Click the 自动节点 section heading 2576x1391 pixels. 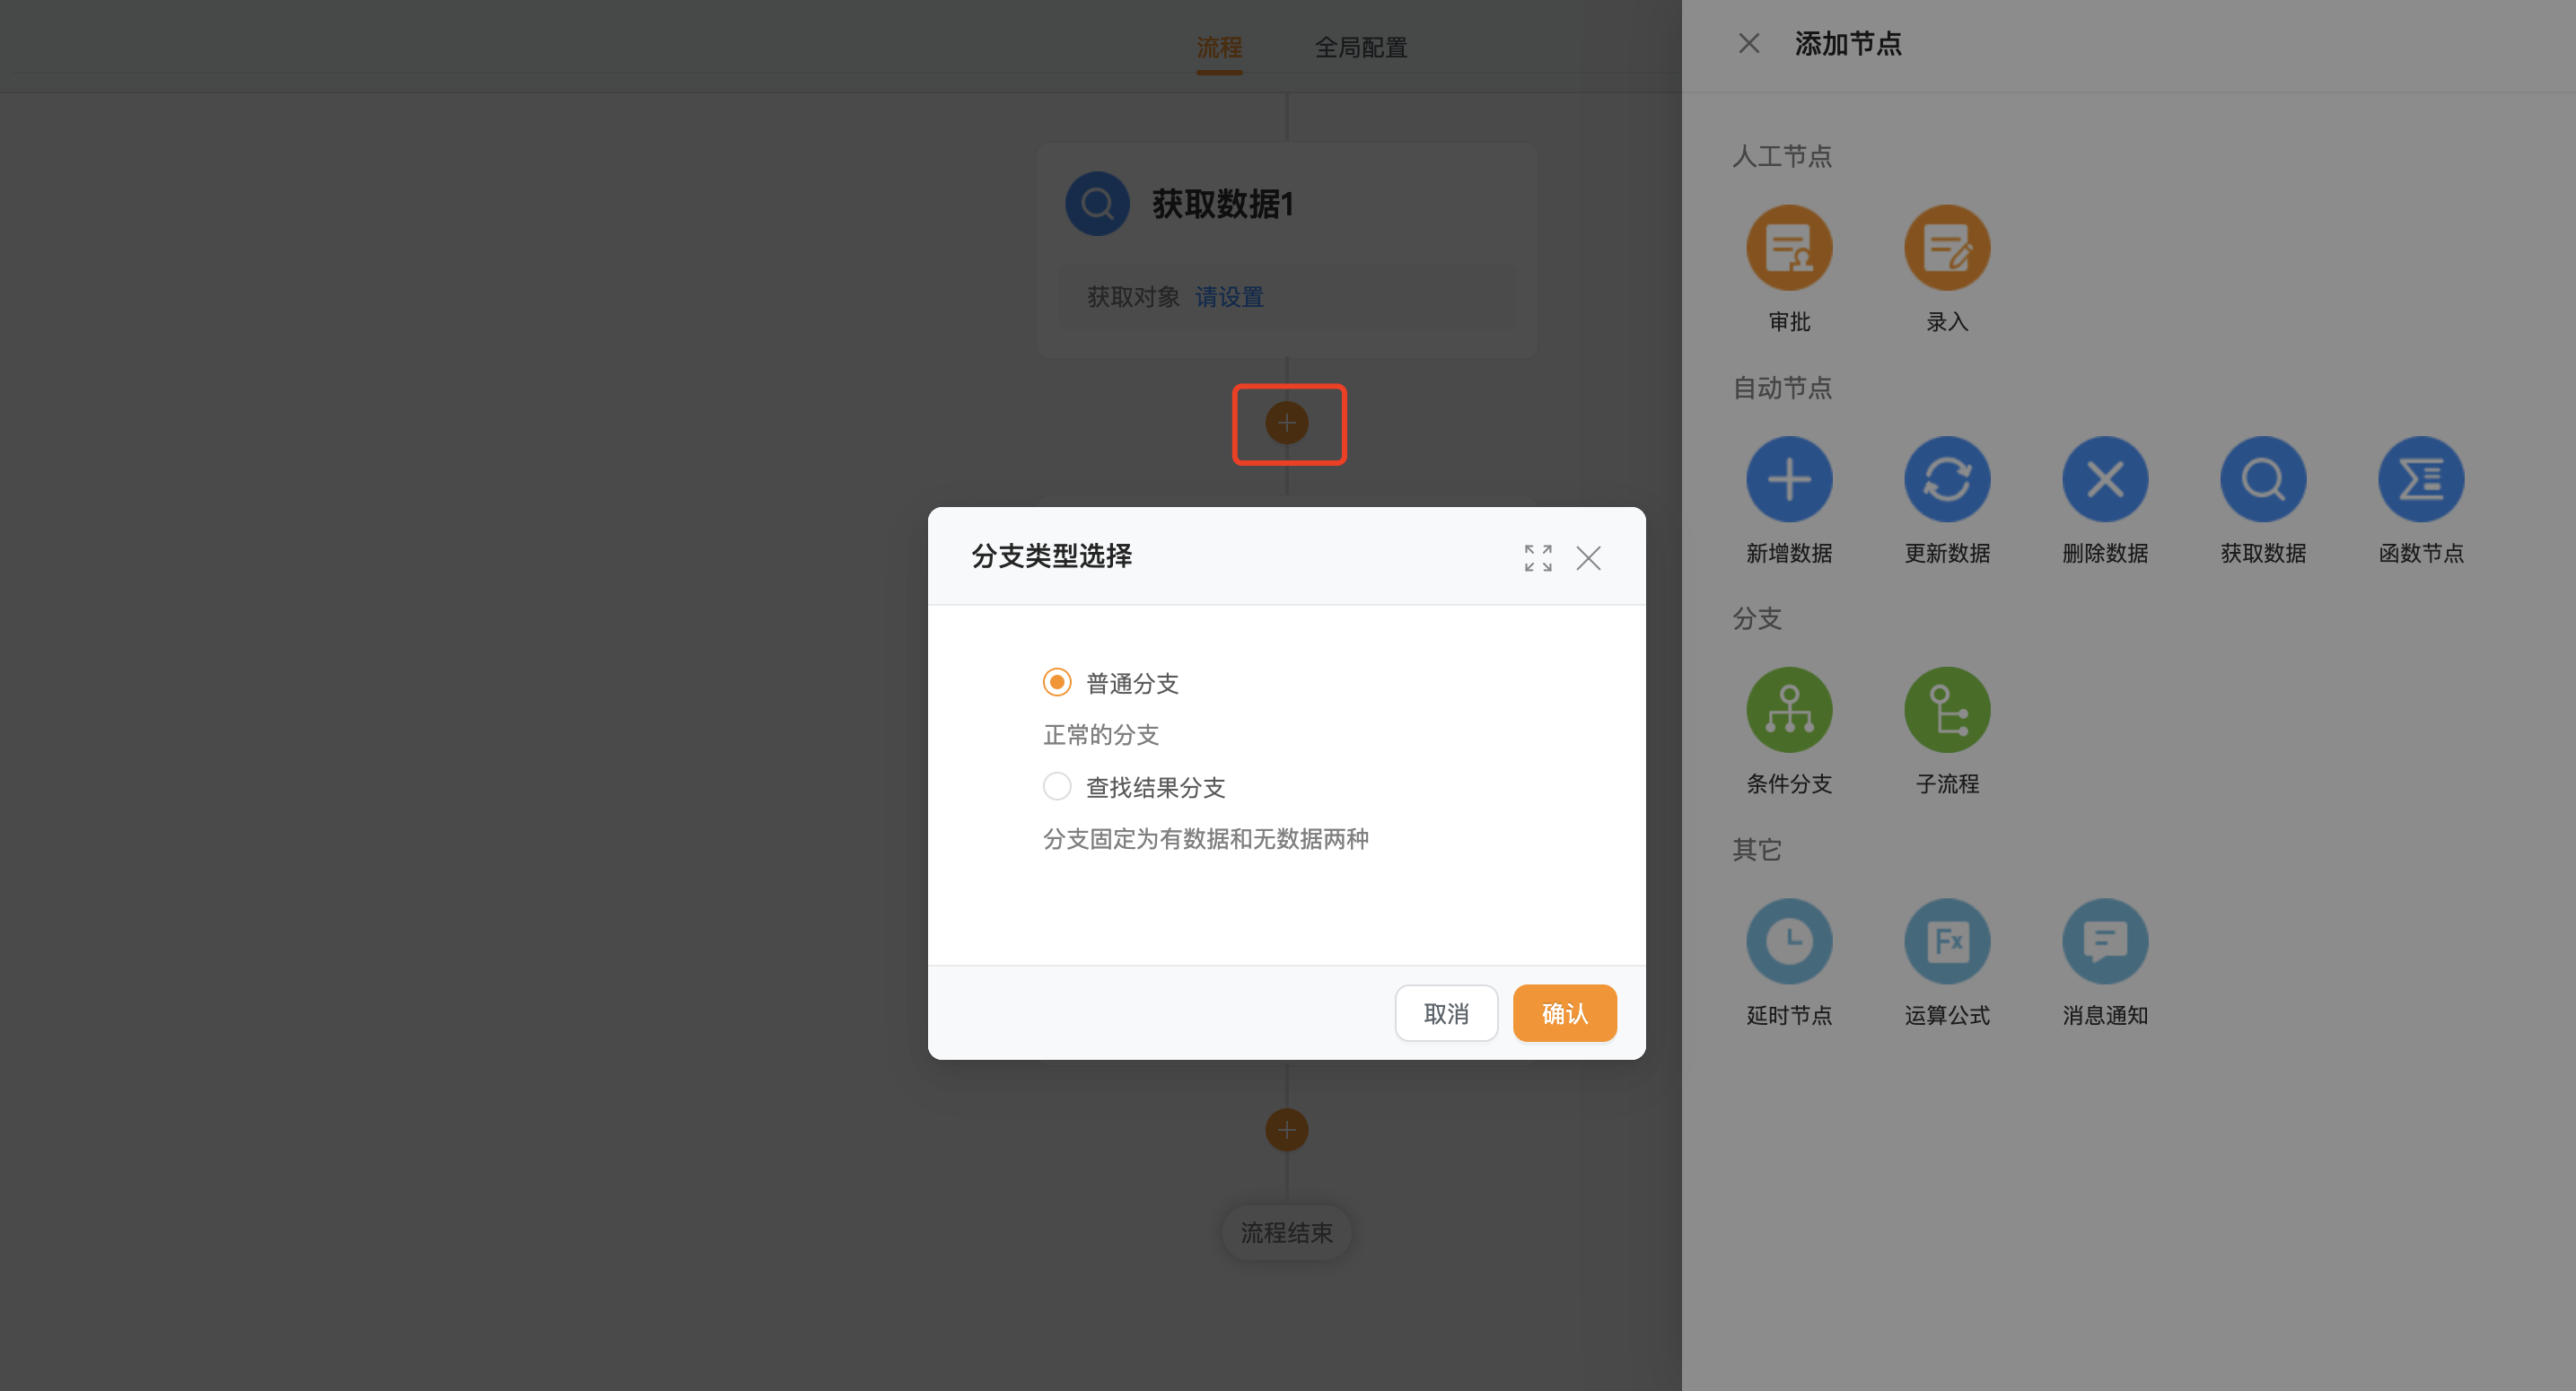1781,387
